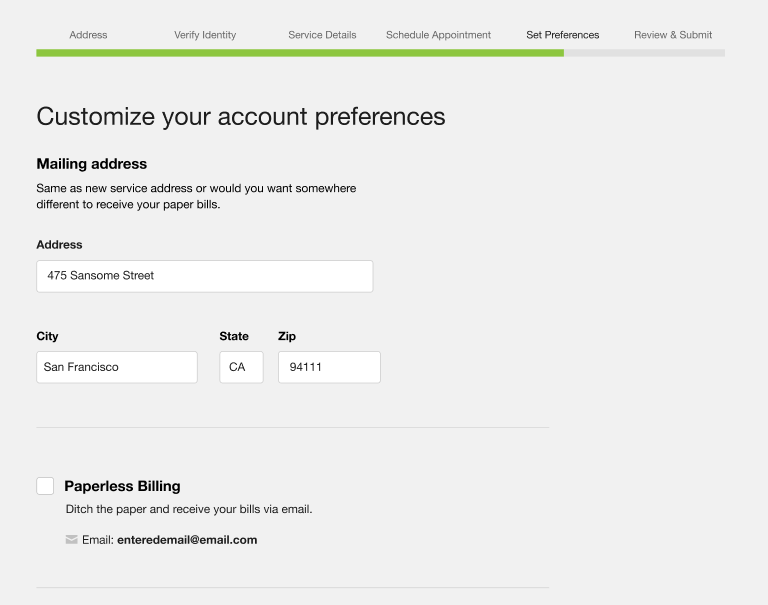Click the Customize your account preferences heading
The width and height of the screenshot is (768, 605).
tap(241, 116)
